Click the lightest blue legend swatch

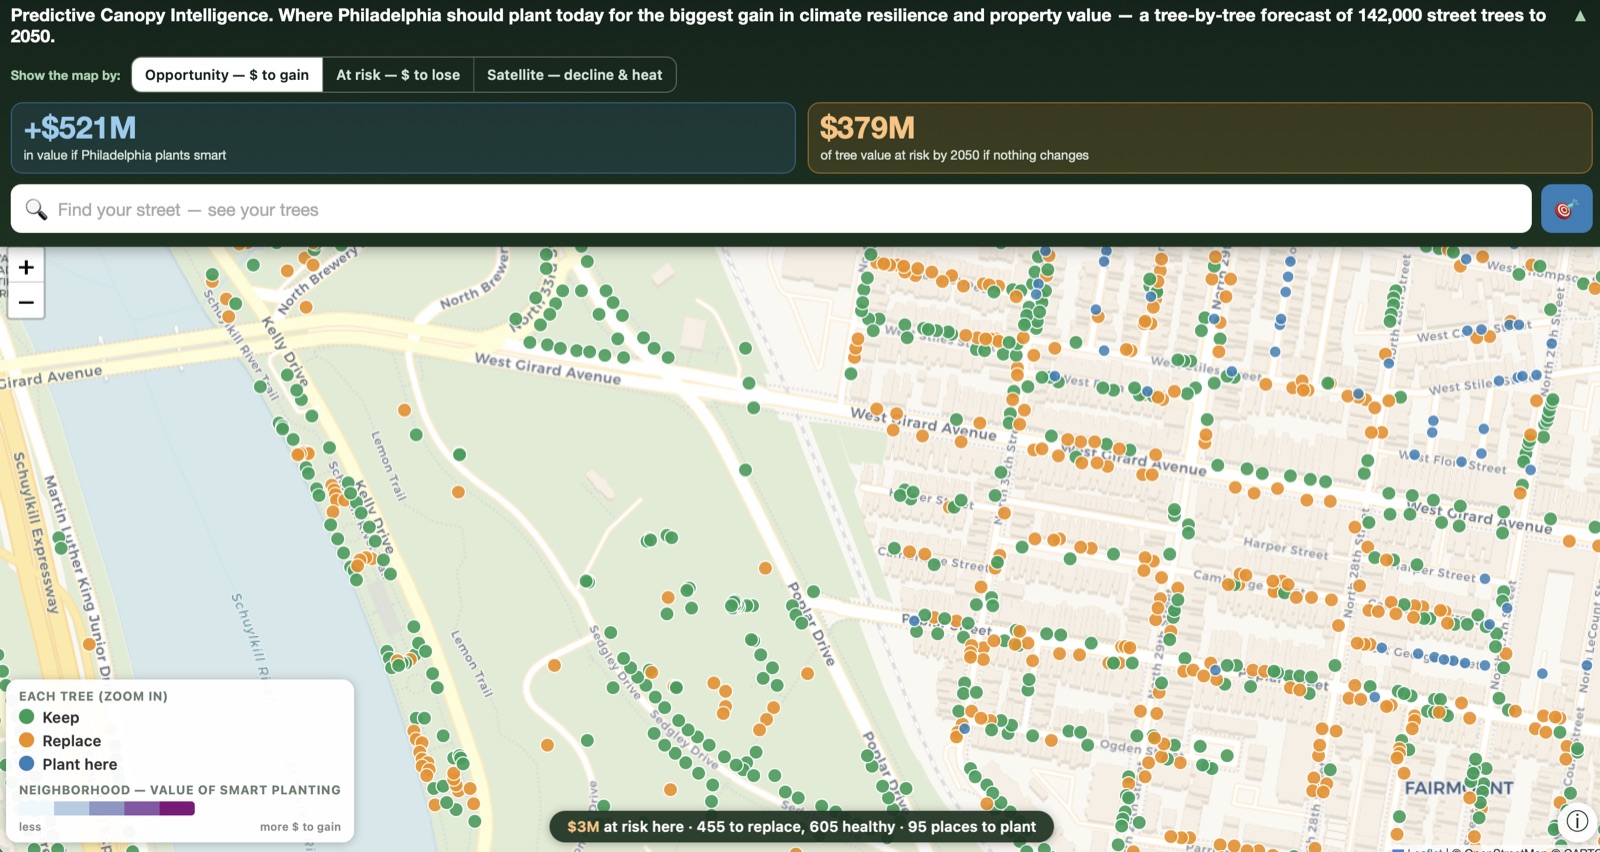(37, 808)
